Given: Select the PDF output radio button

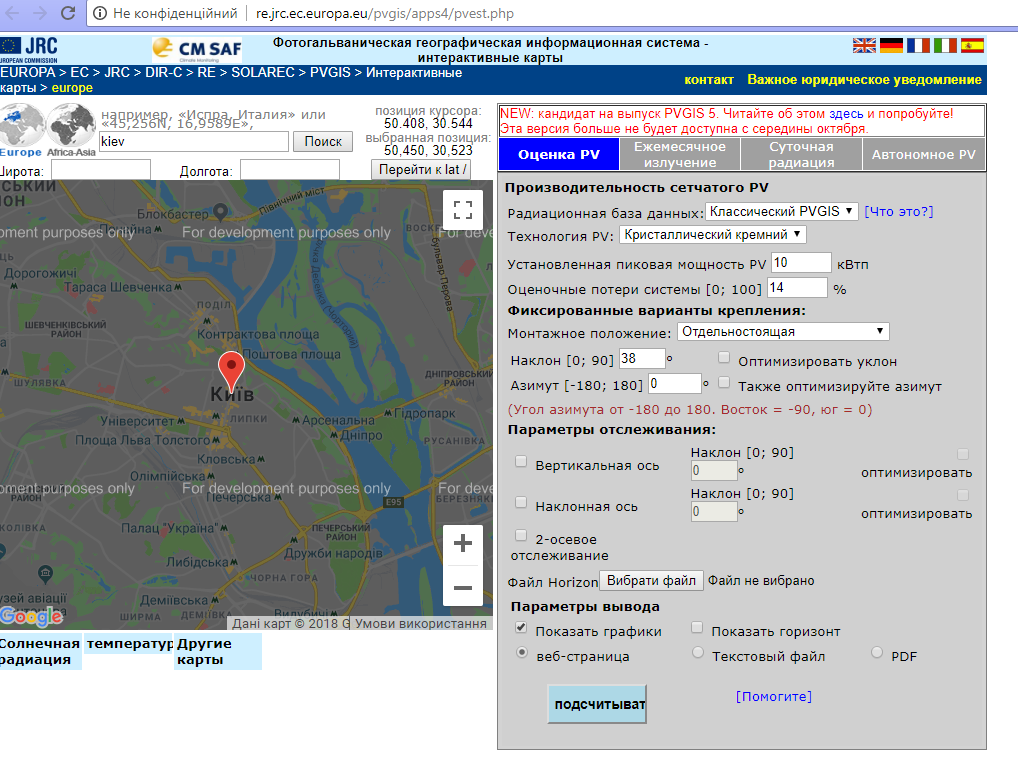Looking at the screenshot, I should click(877, 653).
